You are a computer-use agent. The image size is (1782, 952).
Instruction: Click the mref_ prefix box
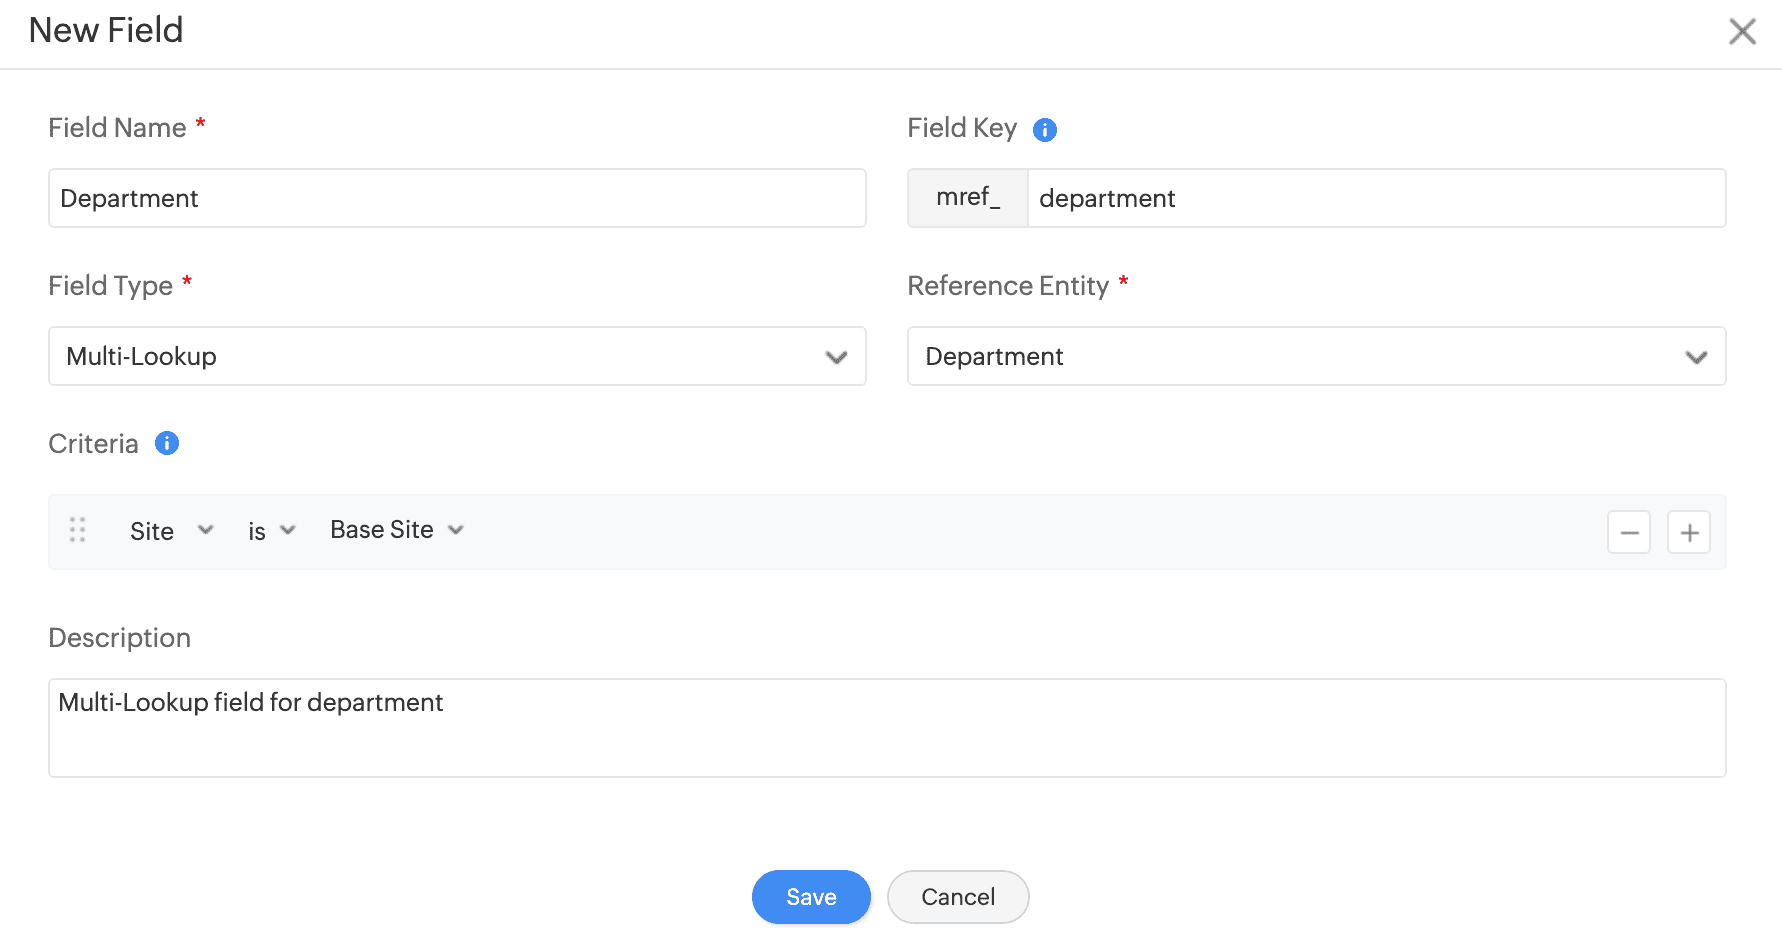click(967, 197)
